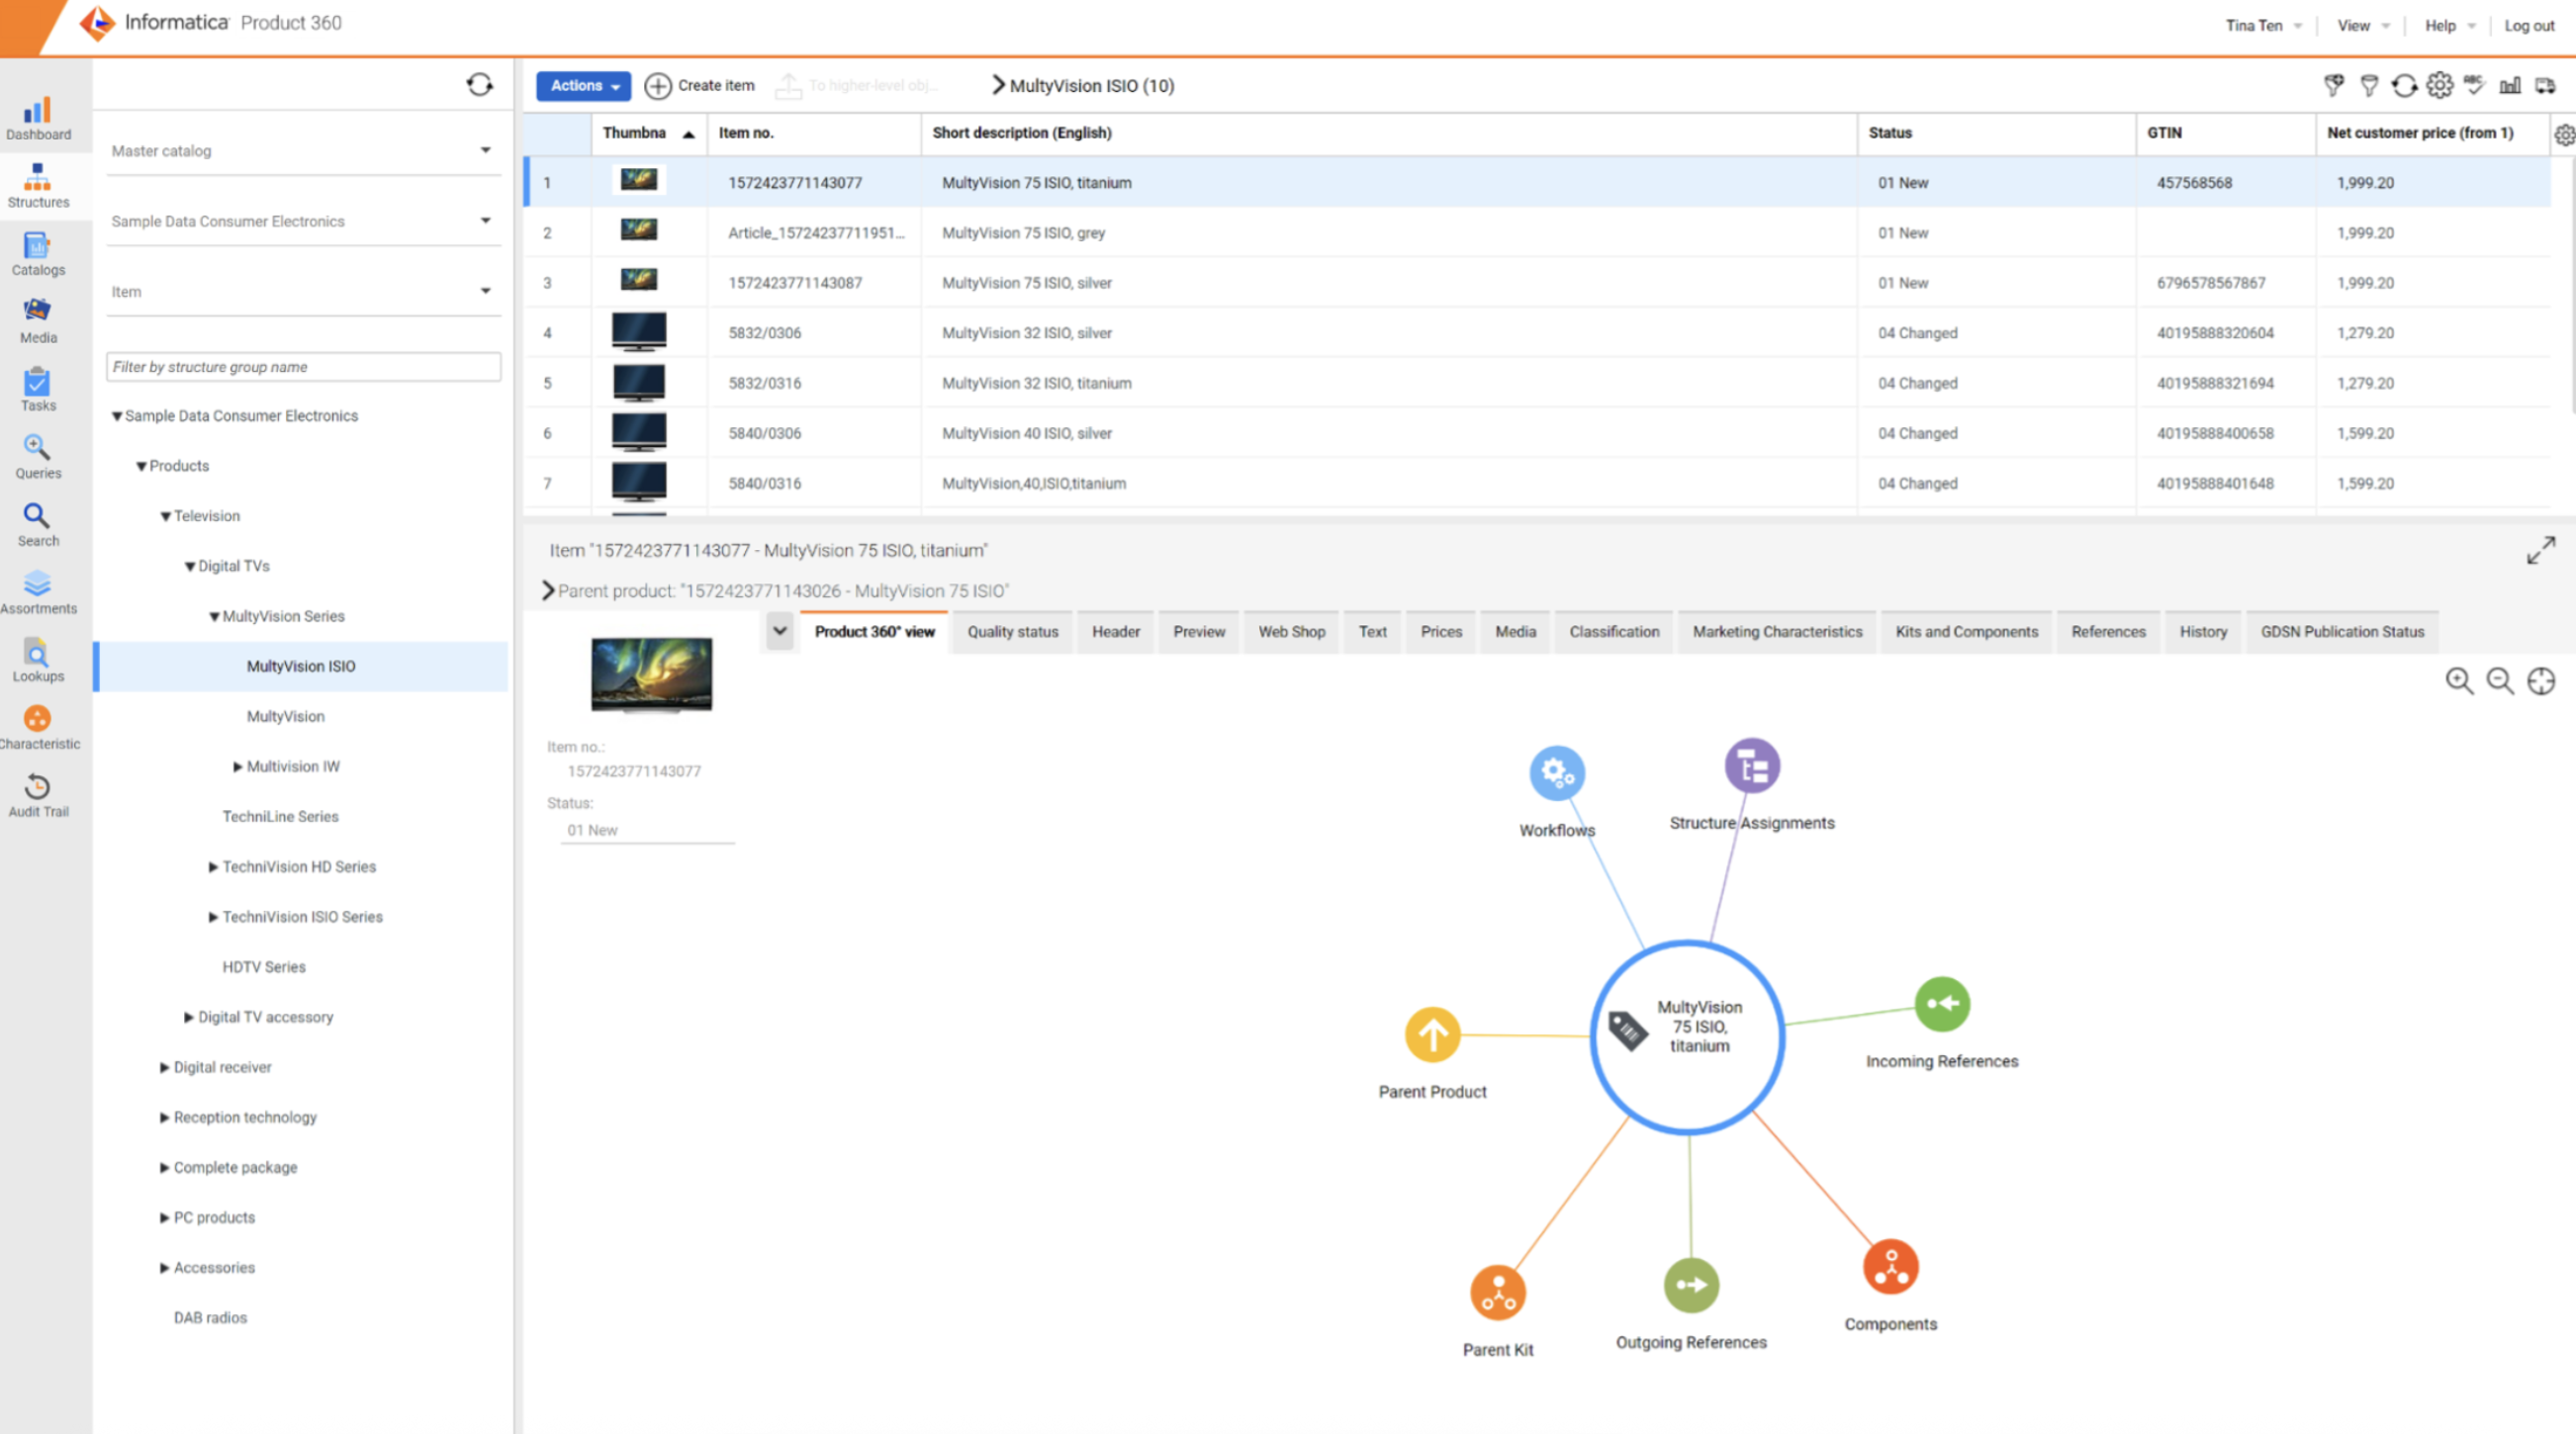Click the refresh icon above the catalog tree
This screenshot has height=1434, width=2576.
pyautogui.click(x=480, y=86)
